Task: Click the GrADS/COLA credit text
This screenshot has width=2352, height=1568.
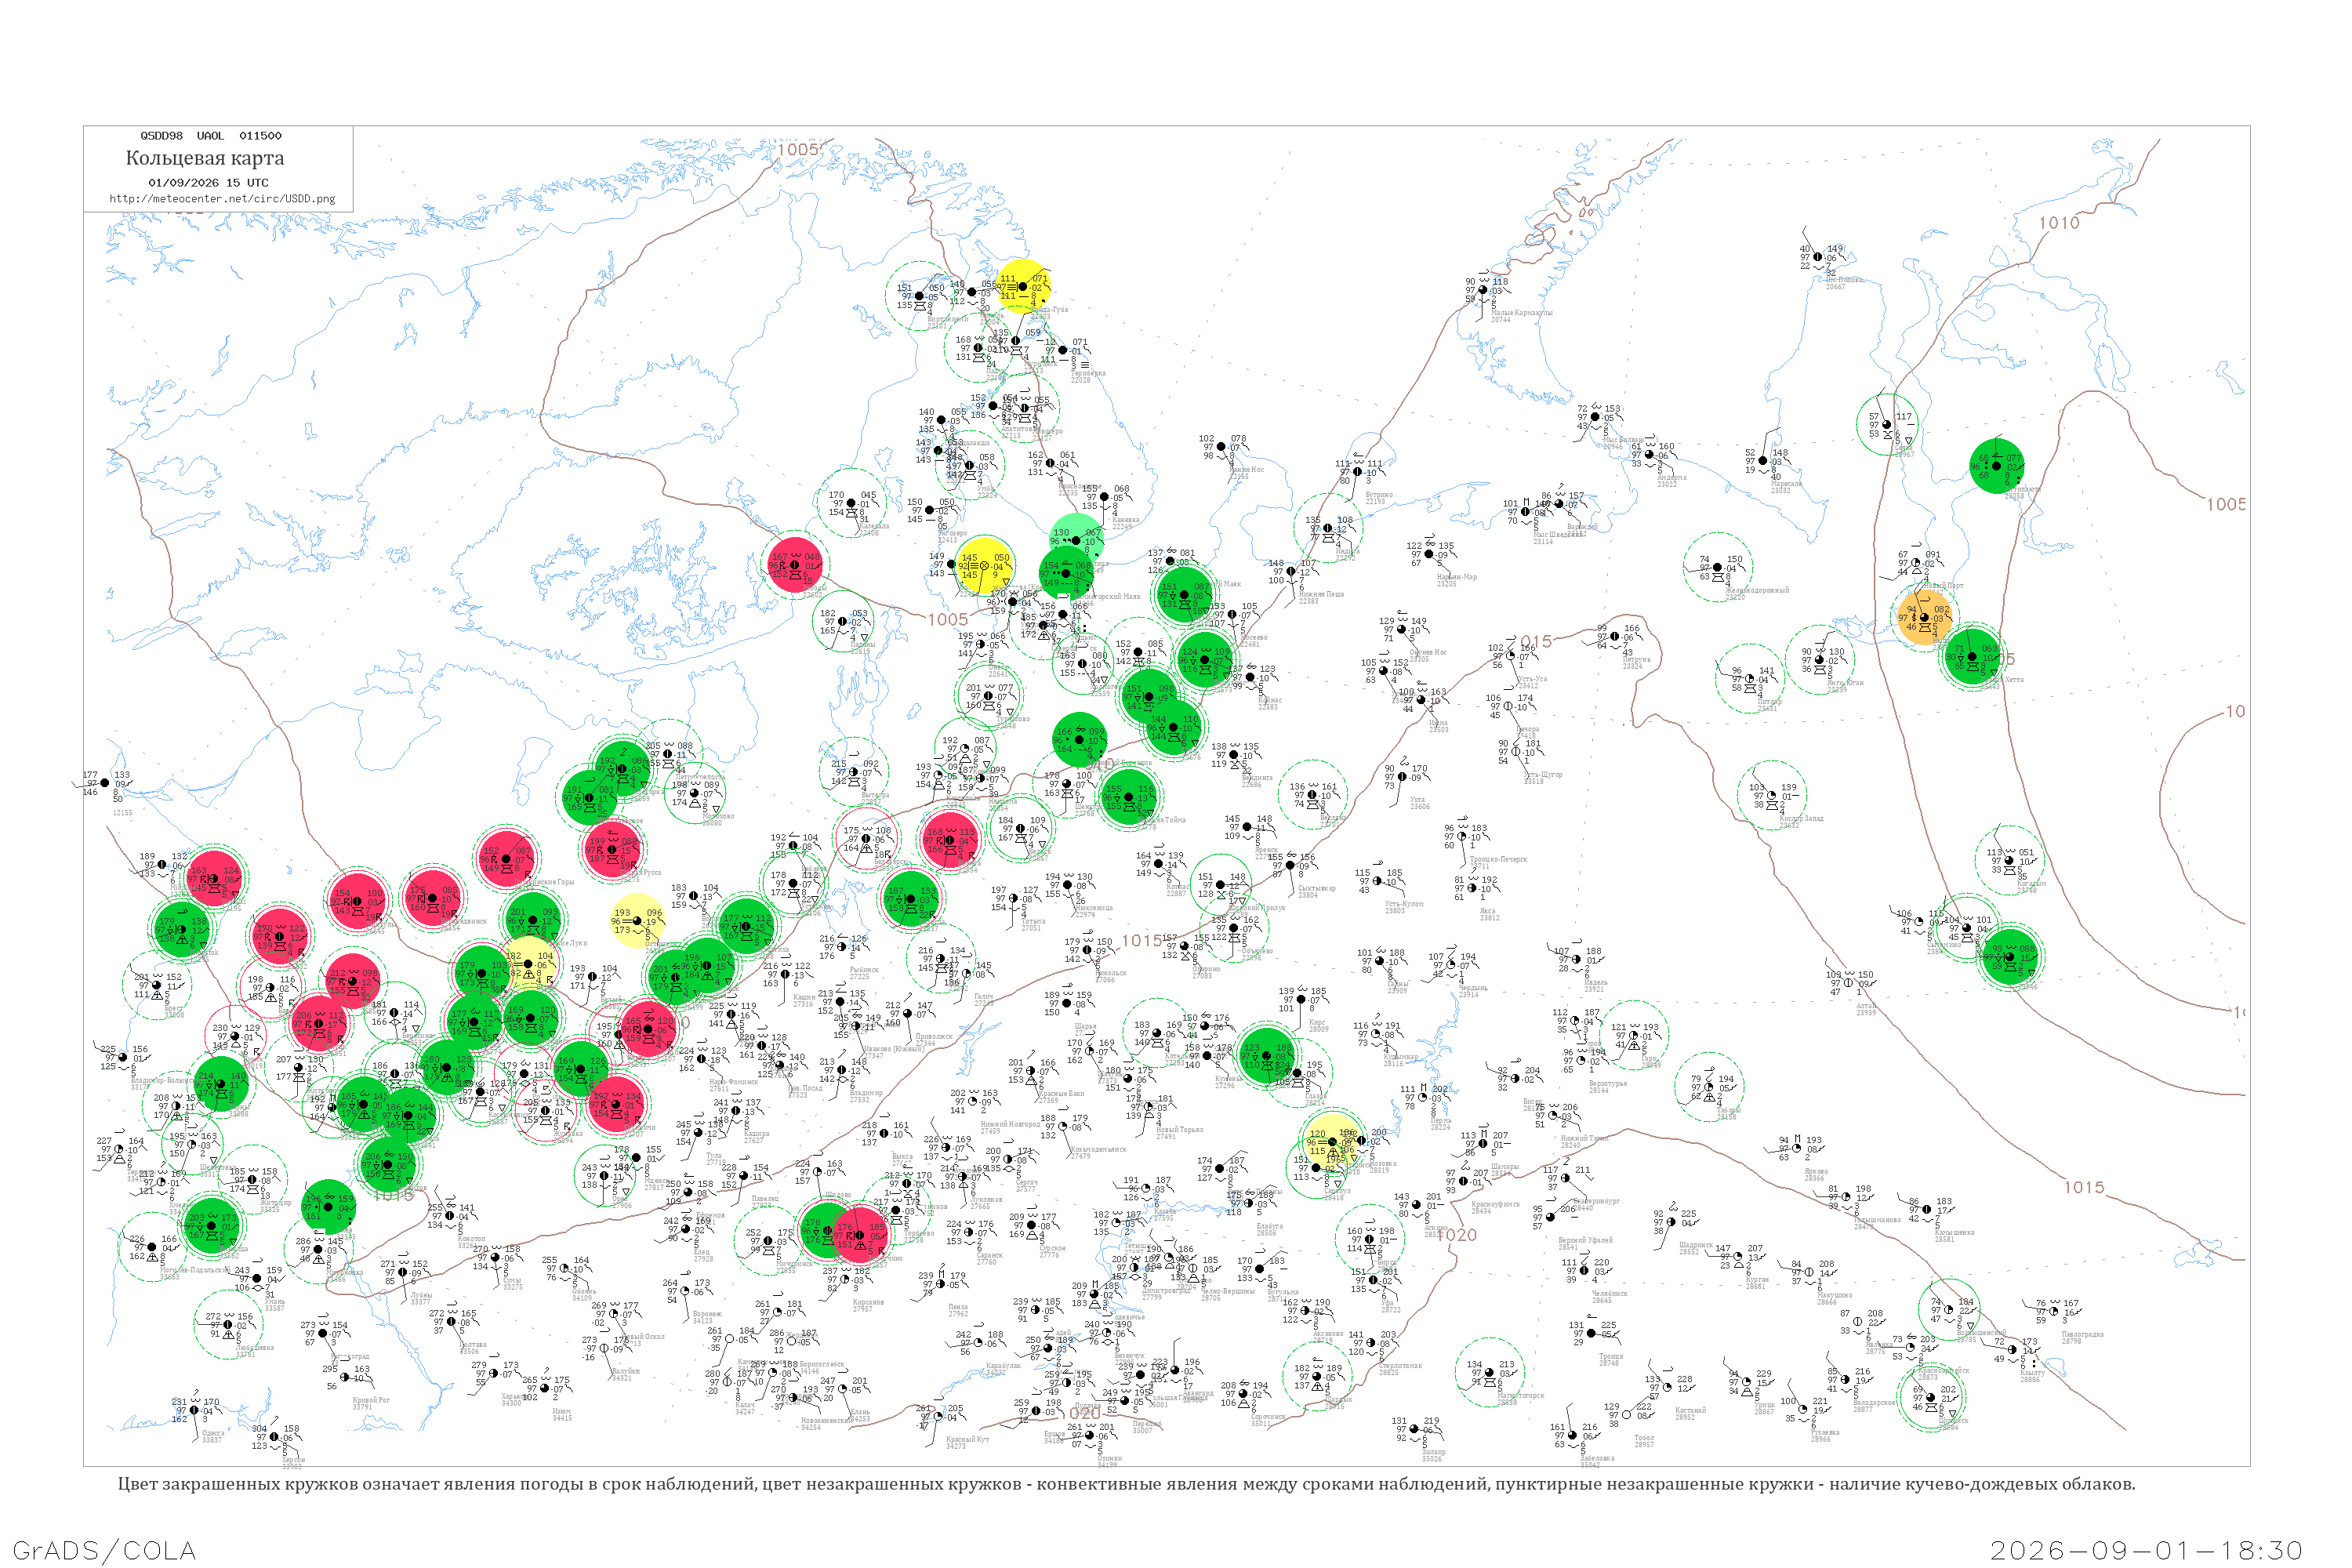Action: (x=104, y=1550)
